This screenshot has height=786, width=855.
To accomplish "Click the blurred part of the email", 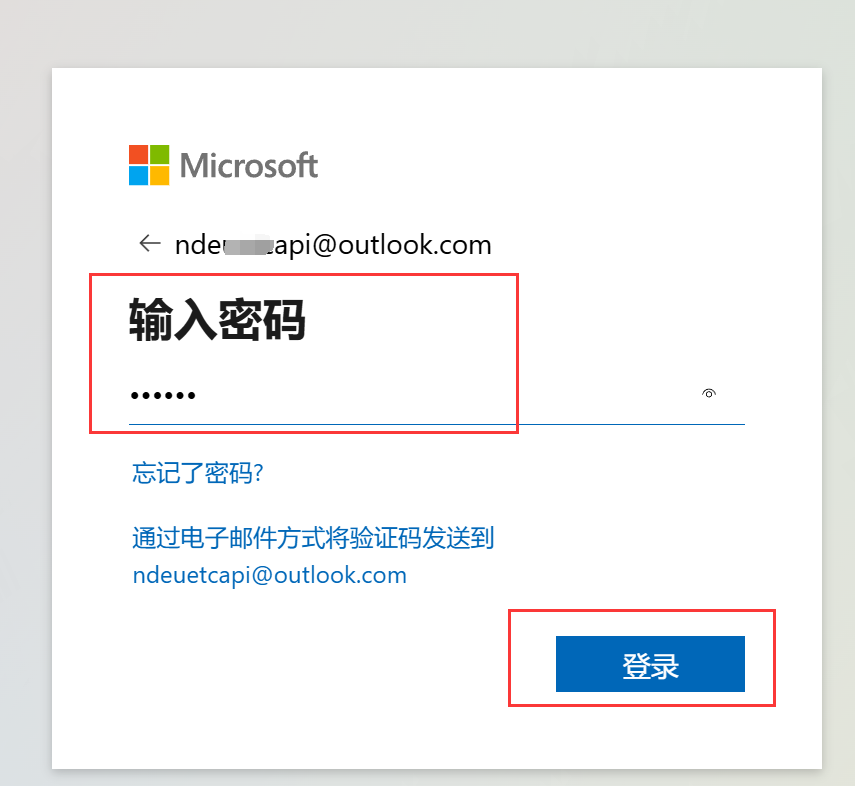I will (x=248, y=246).
